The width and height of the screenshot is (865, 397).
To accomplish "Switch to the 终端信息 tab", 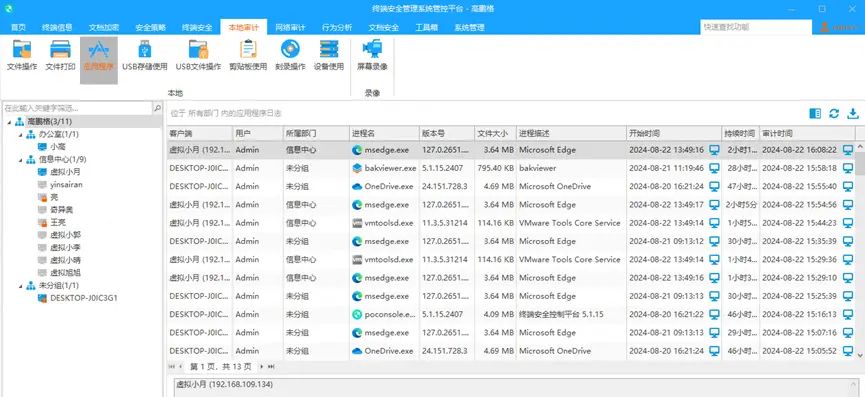I will (x=57, y=28).
